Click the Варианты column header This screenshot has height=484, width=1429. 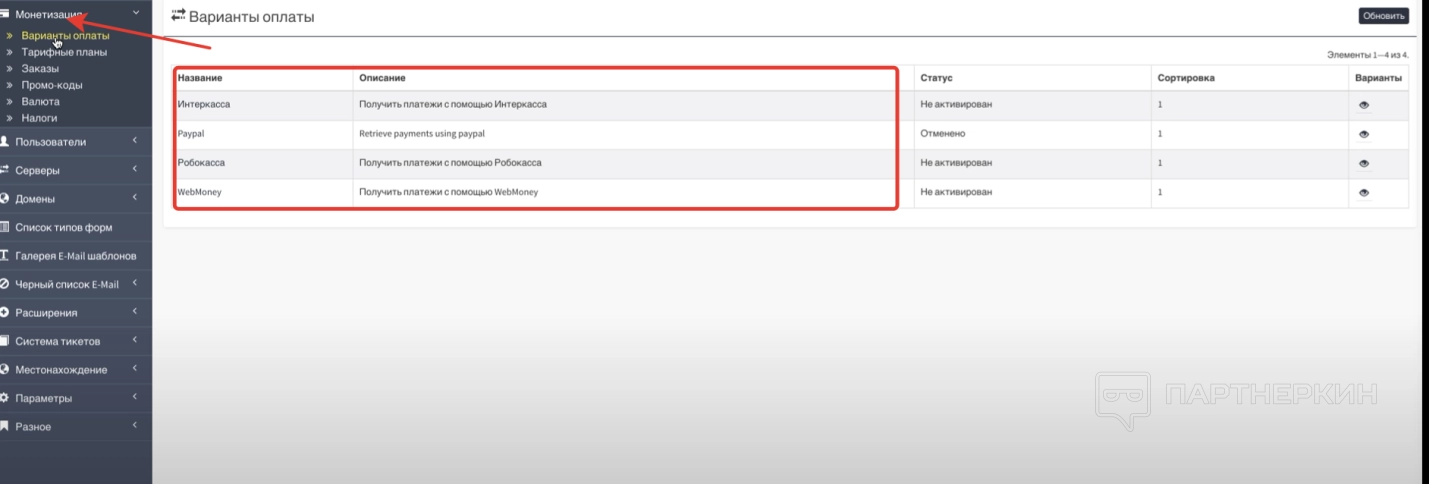pyautogui.click(x=1378, y=77)
